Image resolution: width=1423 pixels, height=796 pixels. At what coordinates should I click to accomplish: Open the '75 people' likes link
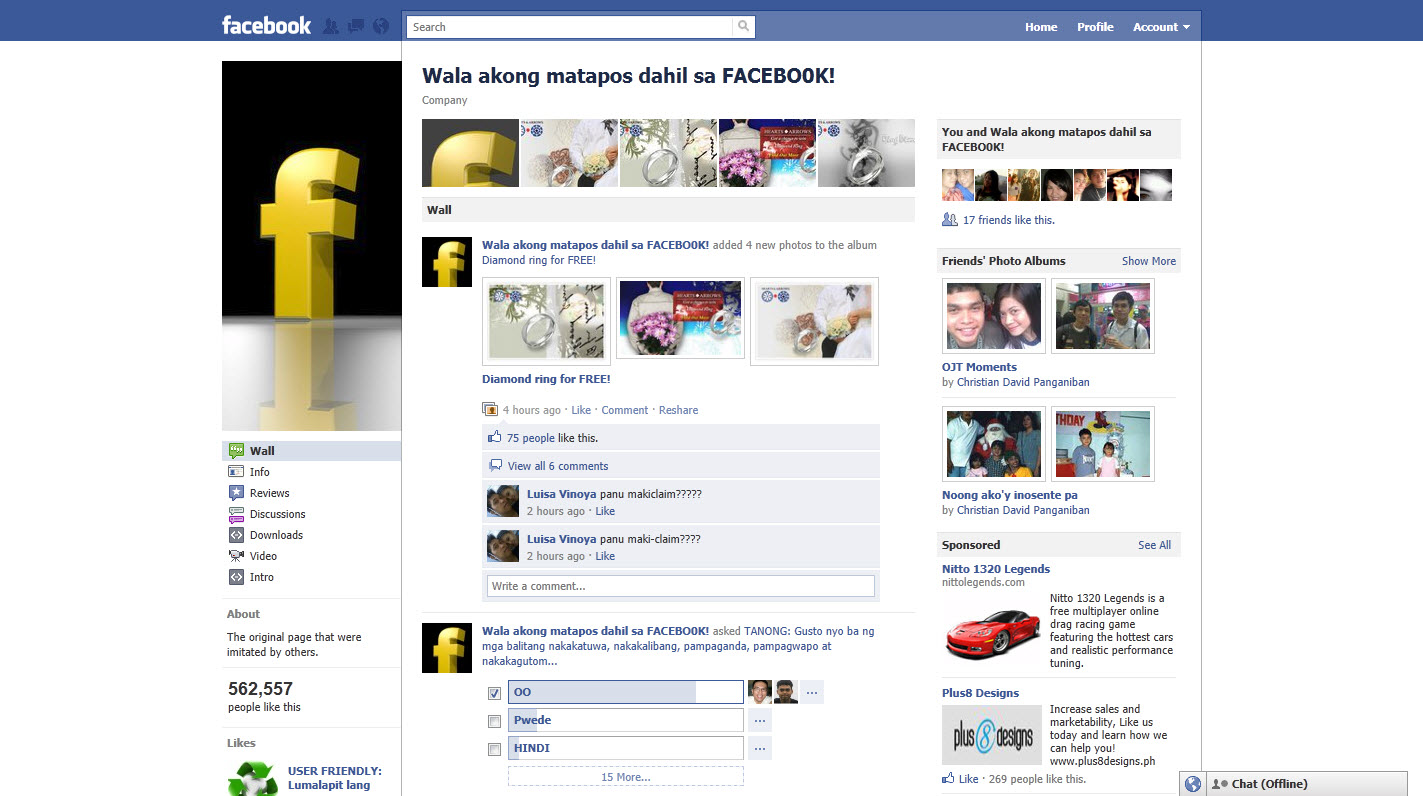click(x=531, y=438)
